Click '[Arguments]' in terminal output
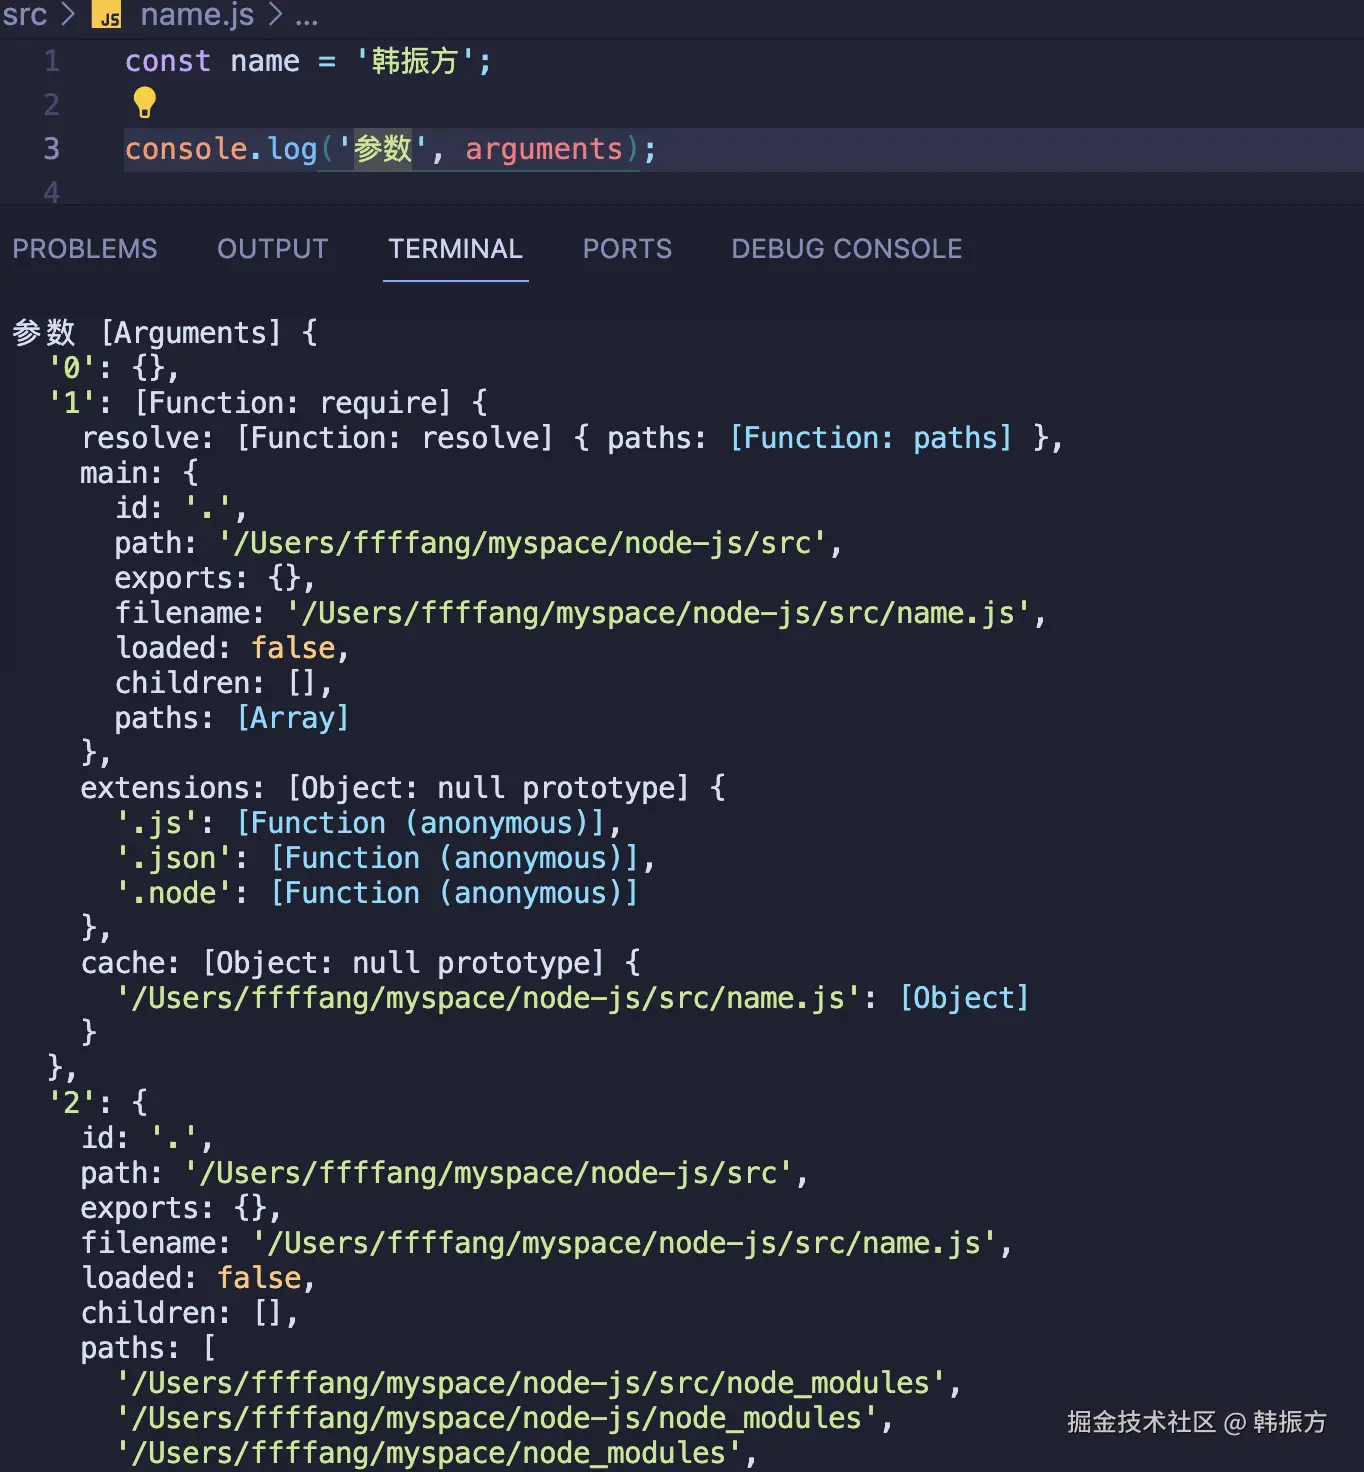Image resolution: width=1364 pixels, height=1472 pixels. point(191,332)
